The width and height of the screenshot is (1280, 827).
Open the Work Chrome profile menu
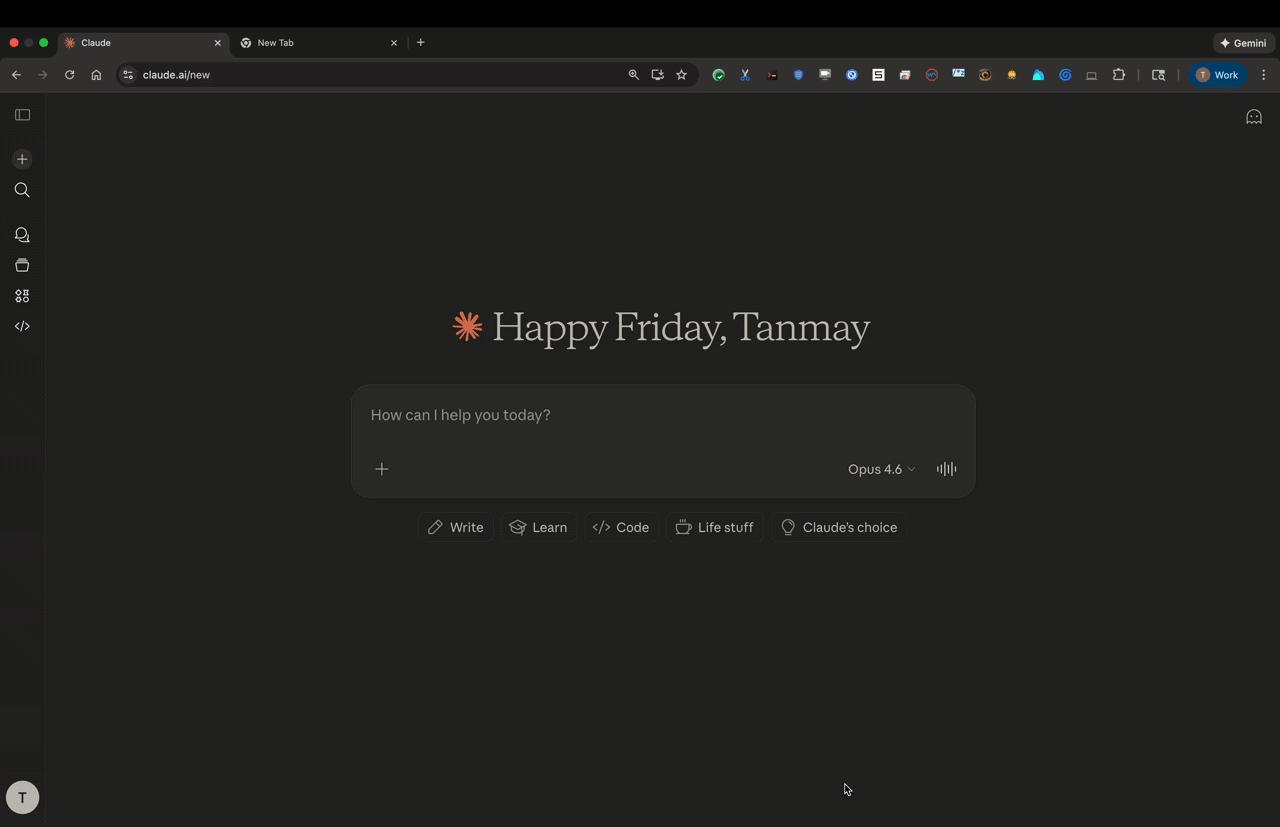[x=1217, y=75]
